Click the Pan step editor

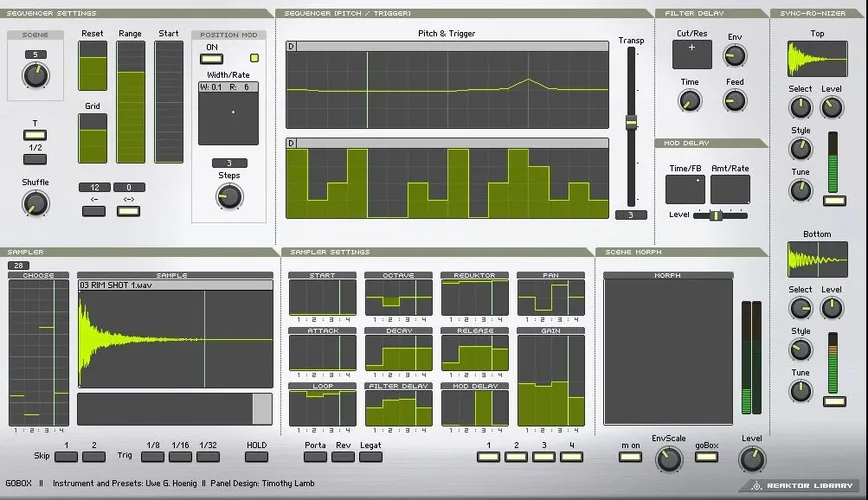(550, 297)
